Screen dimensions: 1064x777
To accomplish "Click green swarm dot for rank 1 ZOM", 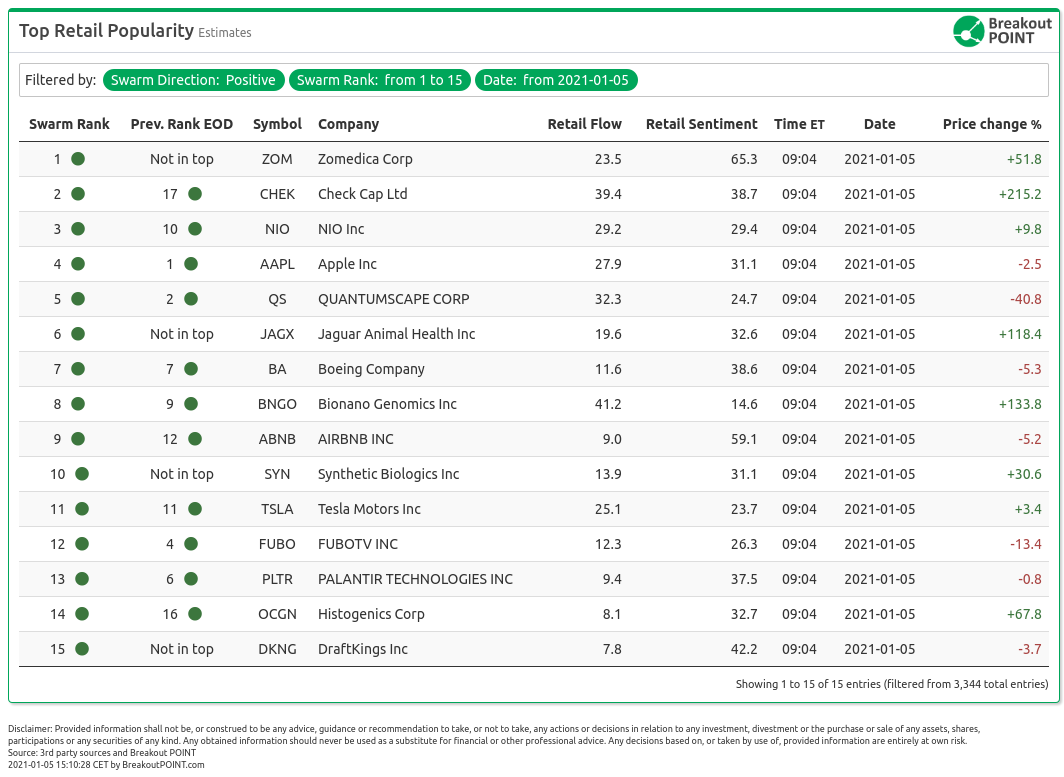I will pos(78,159).
